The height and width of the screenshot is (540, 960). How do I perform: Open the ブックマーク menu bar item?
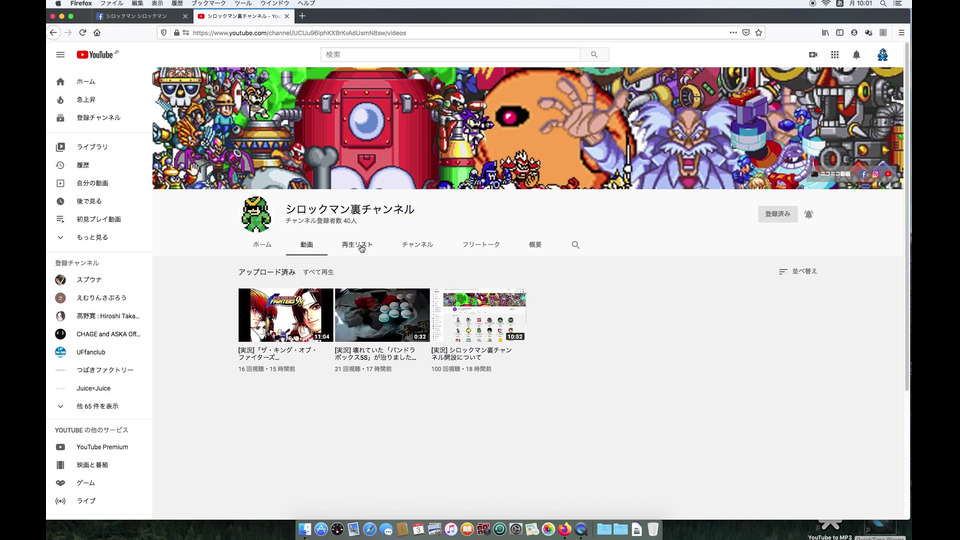(208, 4)
